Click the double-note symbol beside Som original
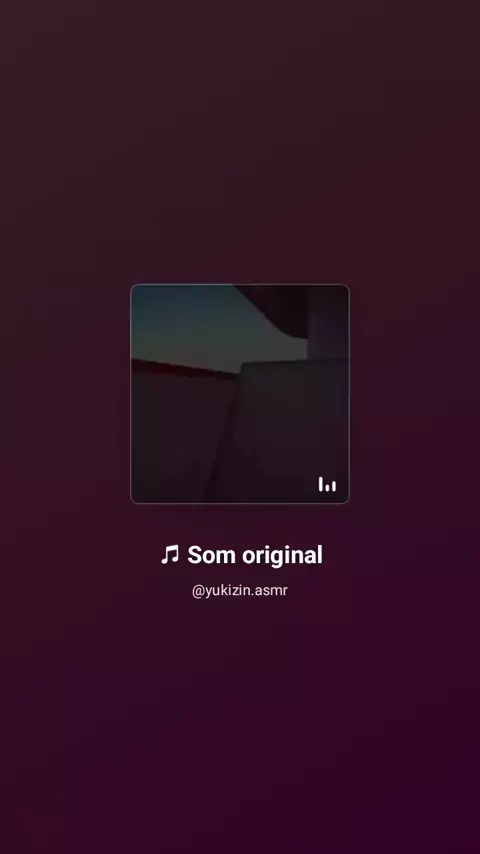This screenshot has height=854, width=480. click(170, 555)
